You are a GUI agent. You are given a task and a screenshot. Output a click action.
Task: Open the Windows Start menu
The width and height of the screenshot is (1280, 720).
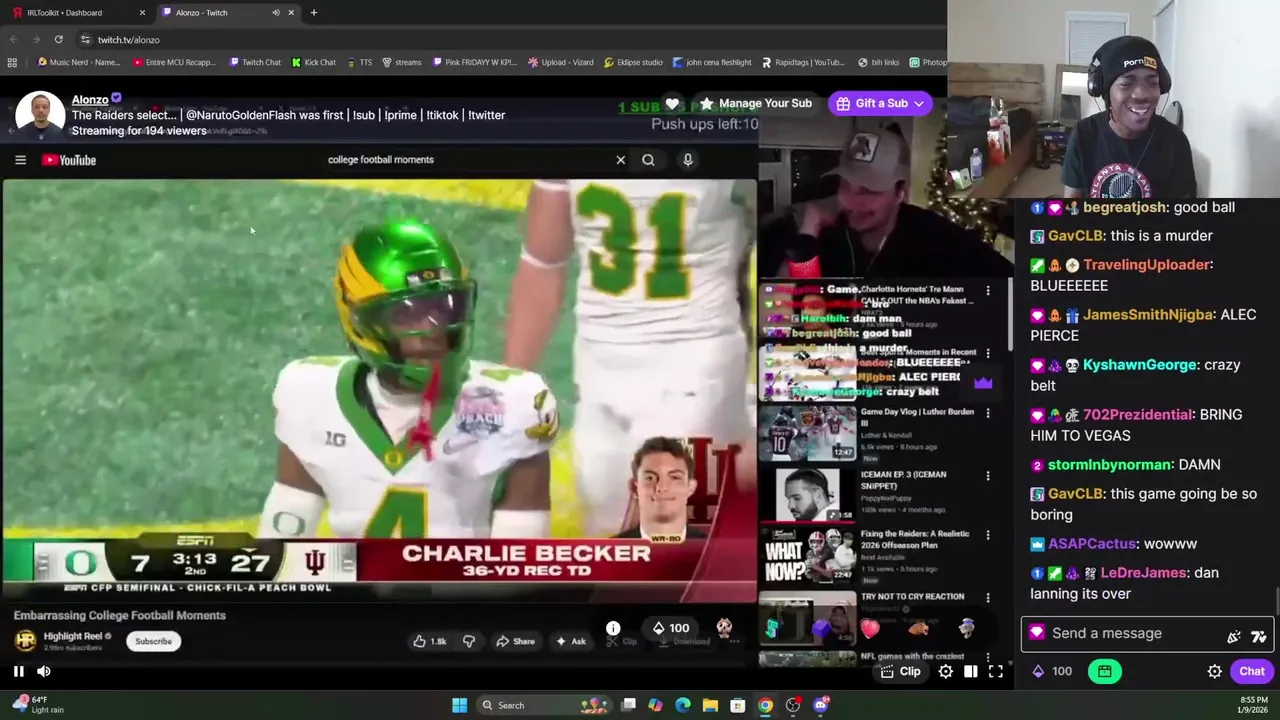(459, 705)
